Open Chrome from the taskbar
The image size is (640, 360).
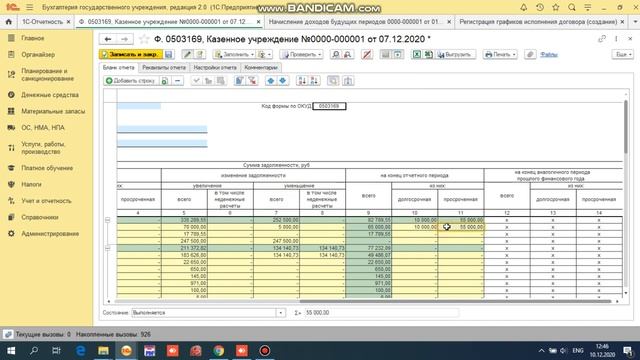219,351
